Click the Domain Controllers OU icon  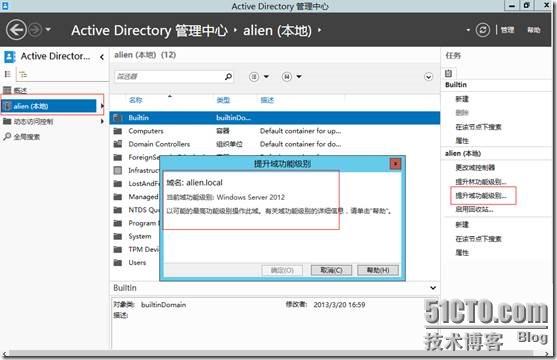point(118,144)
